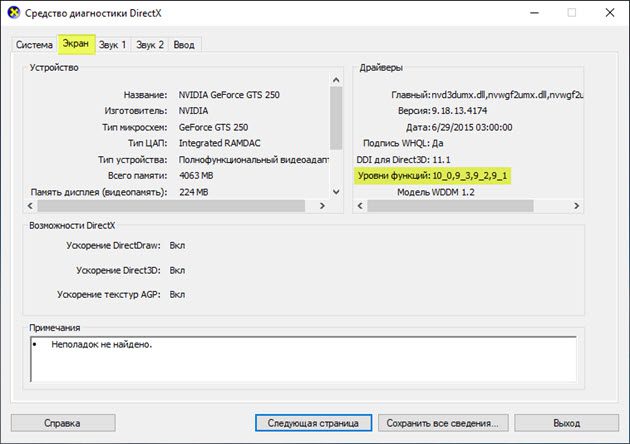Click the 'Ускорение DirectDraw' Вкл value
630x444 pixels.
click(x=177, y=246)
